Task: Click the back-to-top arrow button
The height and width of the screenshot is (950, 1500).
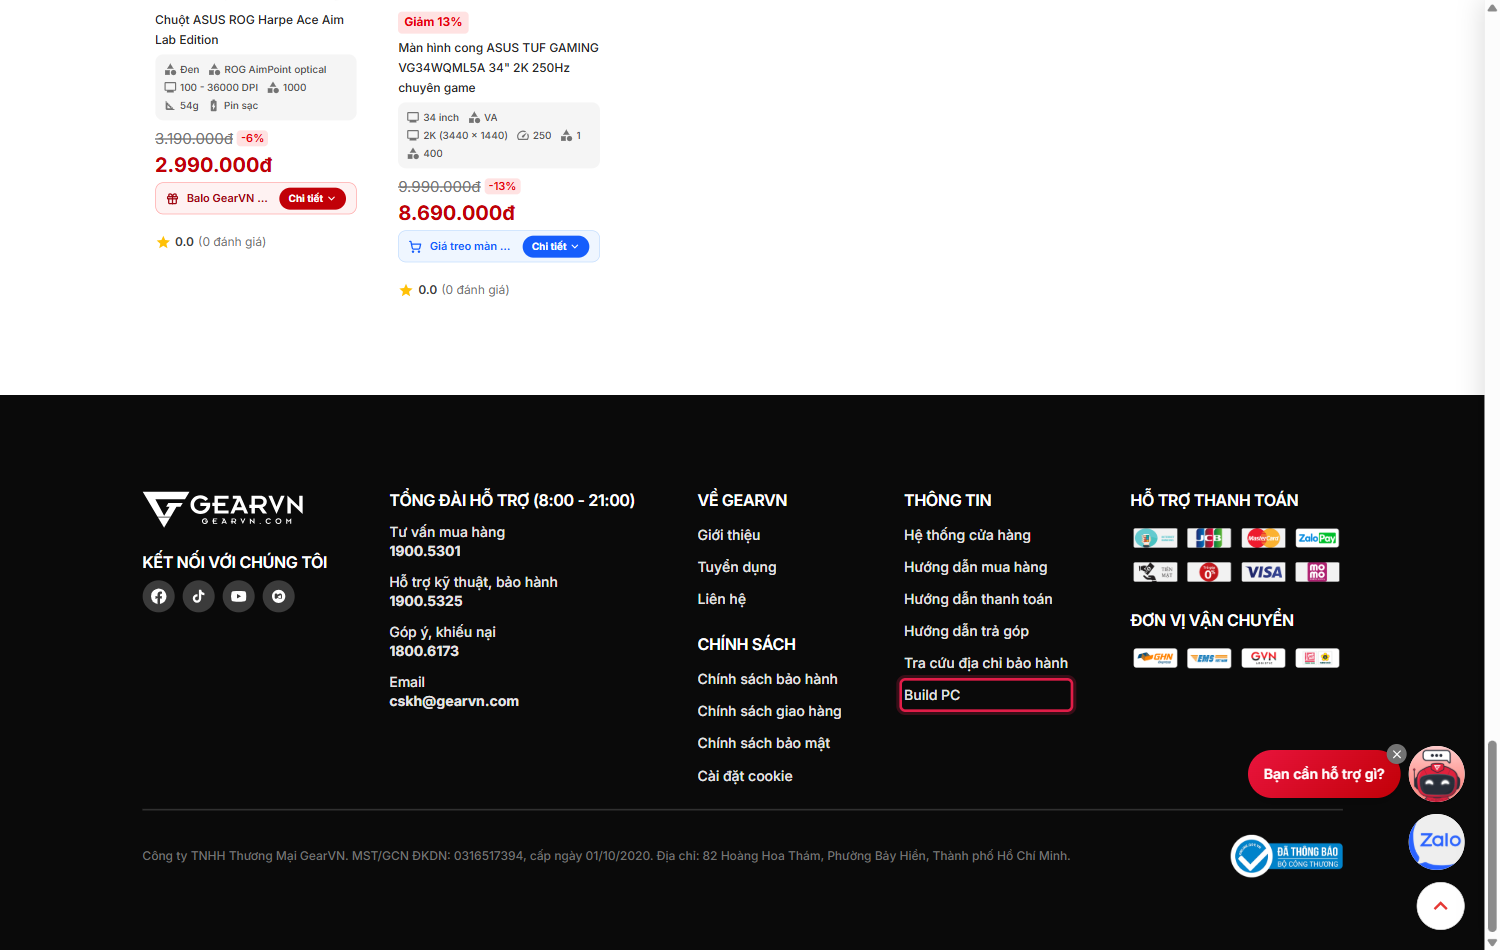Action: click(x=1441, y=906)
